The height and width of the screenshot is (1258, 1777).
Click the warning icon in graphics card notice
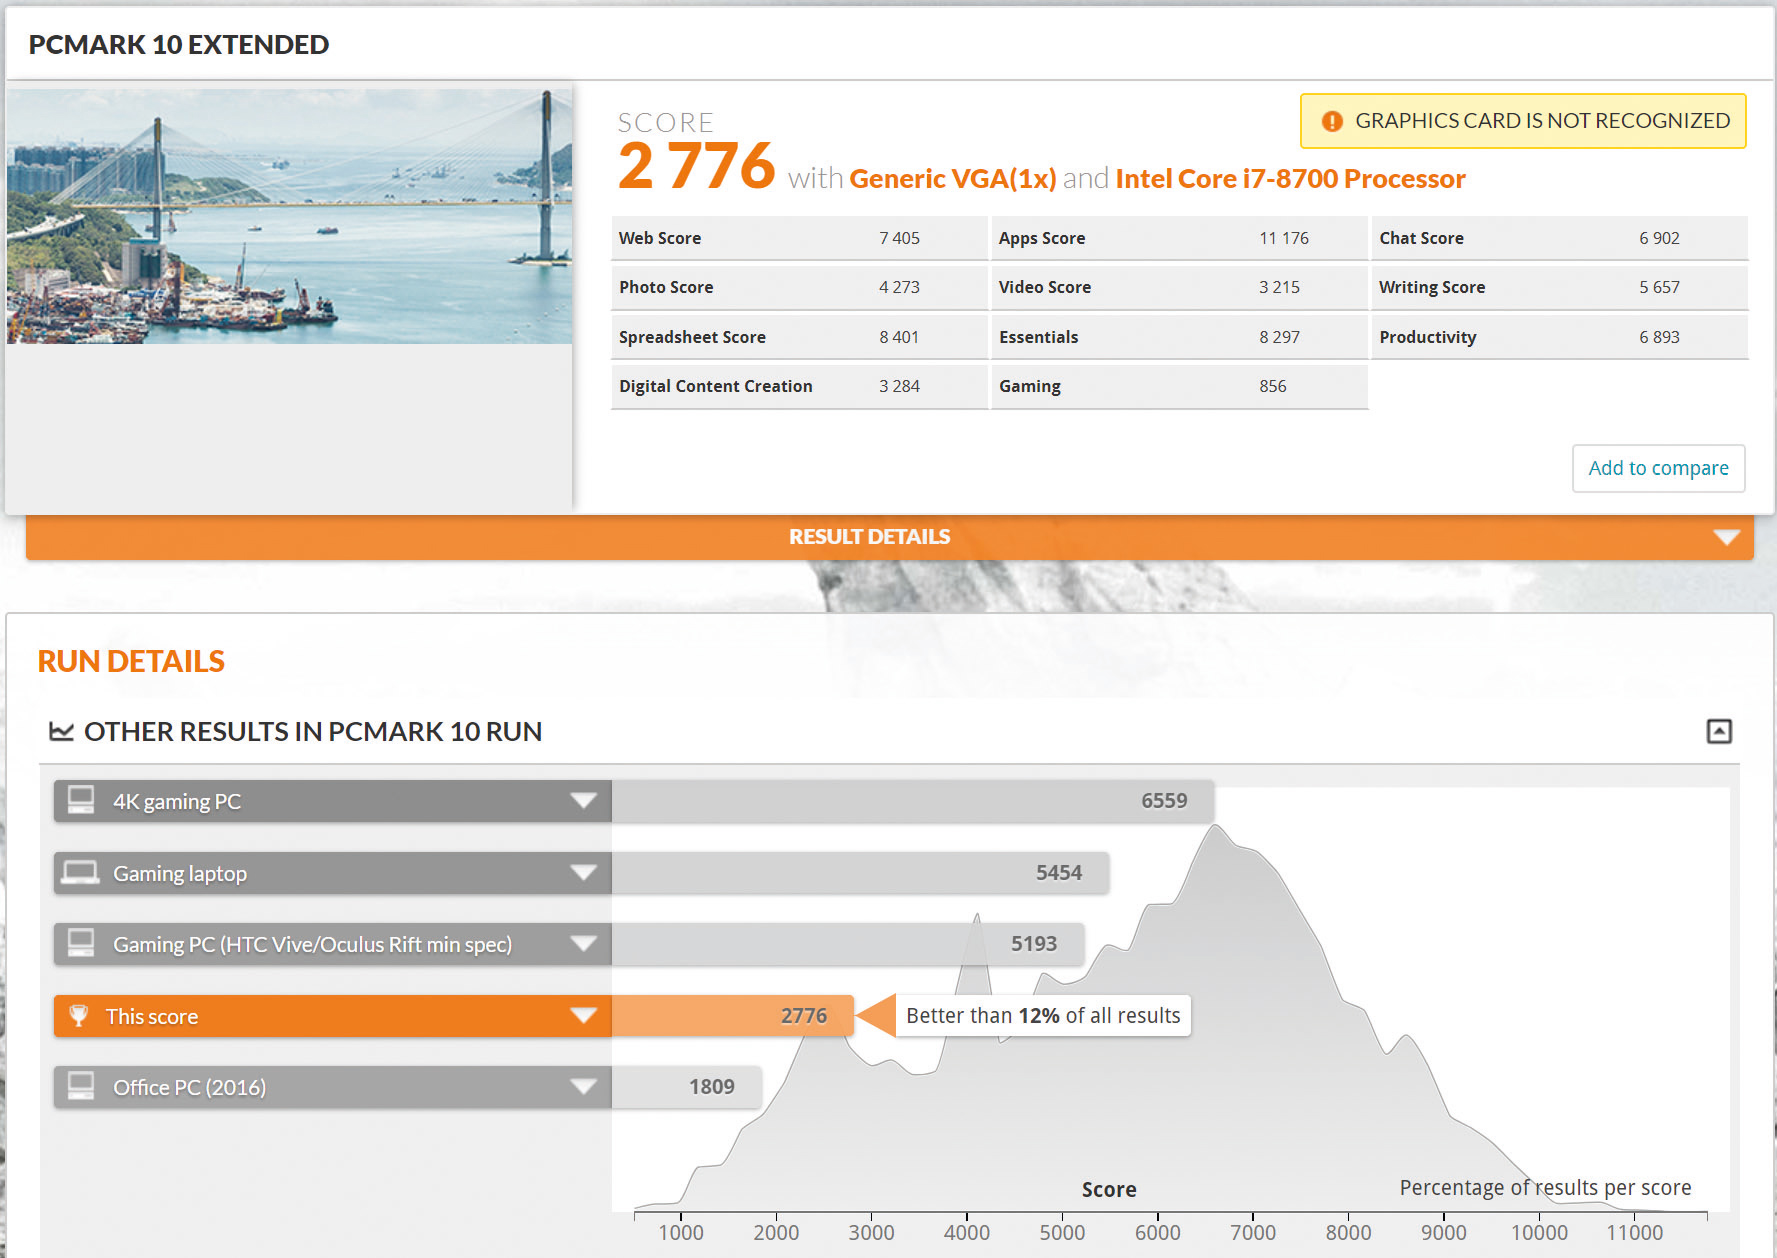1332,121
